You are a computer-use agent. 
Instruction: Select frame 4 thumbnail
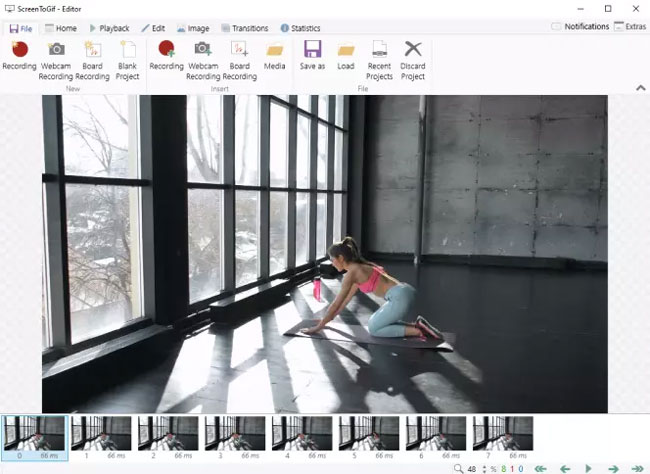coord(302,438)
